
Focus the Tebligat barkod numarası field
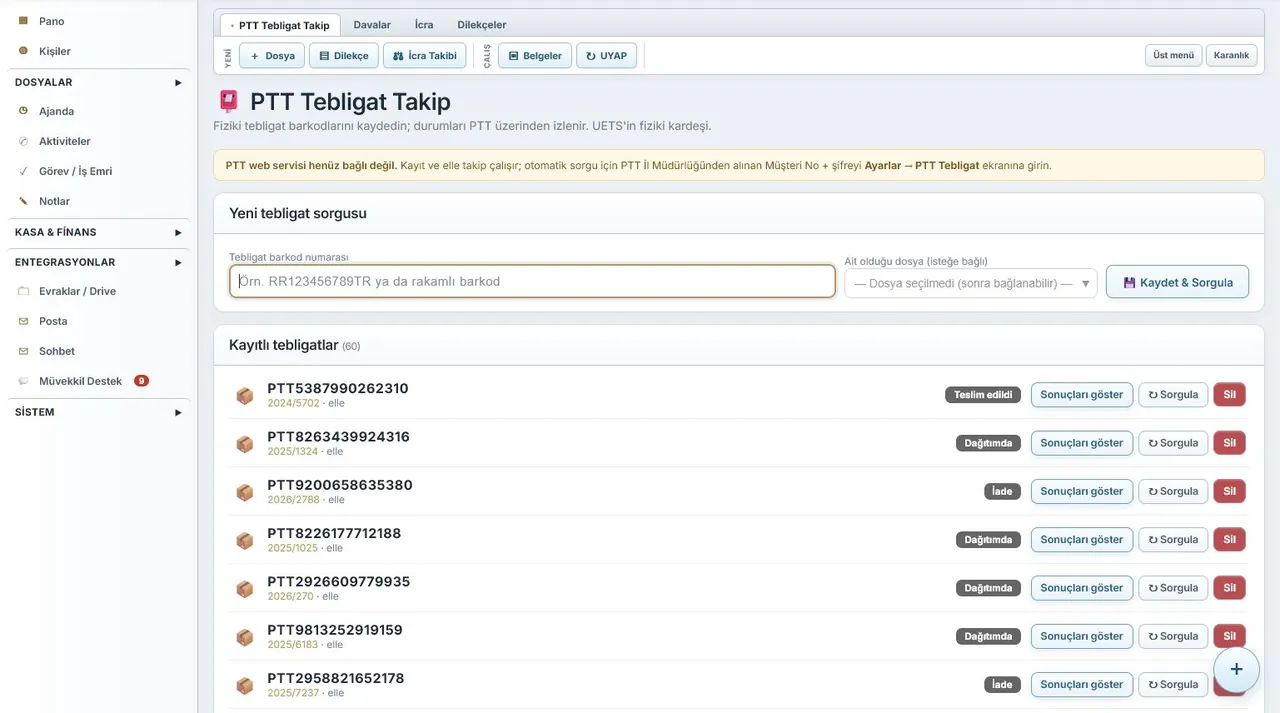(532, 281)
